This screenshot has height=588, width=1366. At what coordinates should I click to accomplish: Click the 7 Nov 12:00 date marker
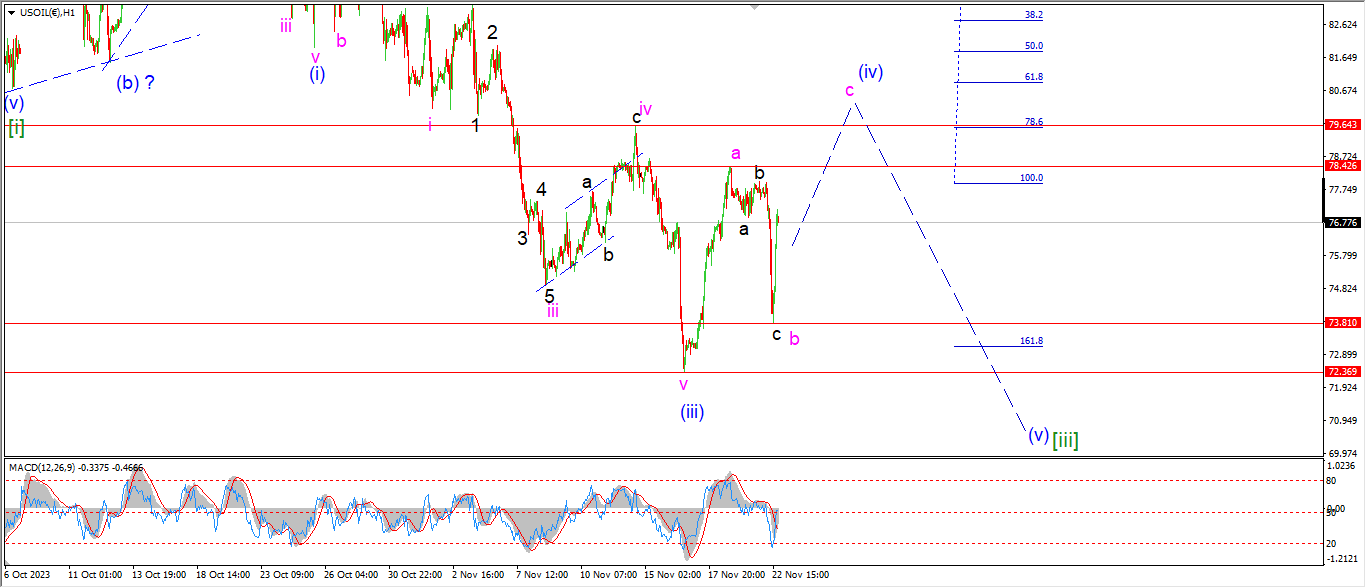click(541, 576)
